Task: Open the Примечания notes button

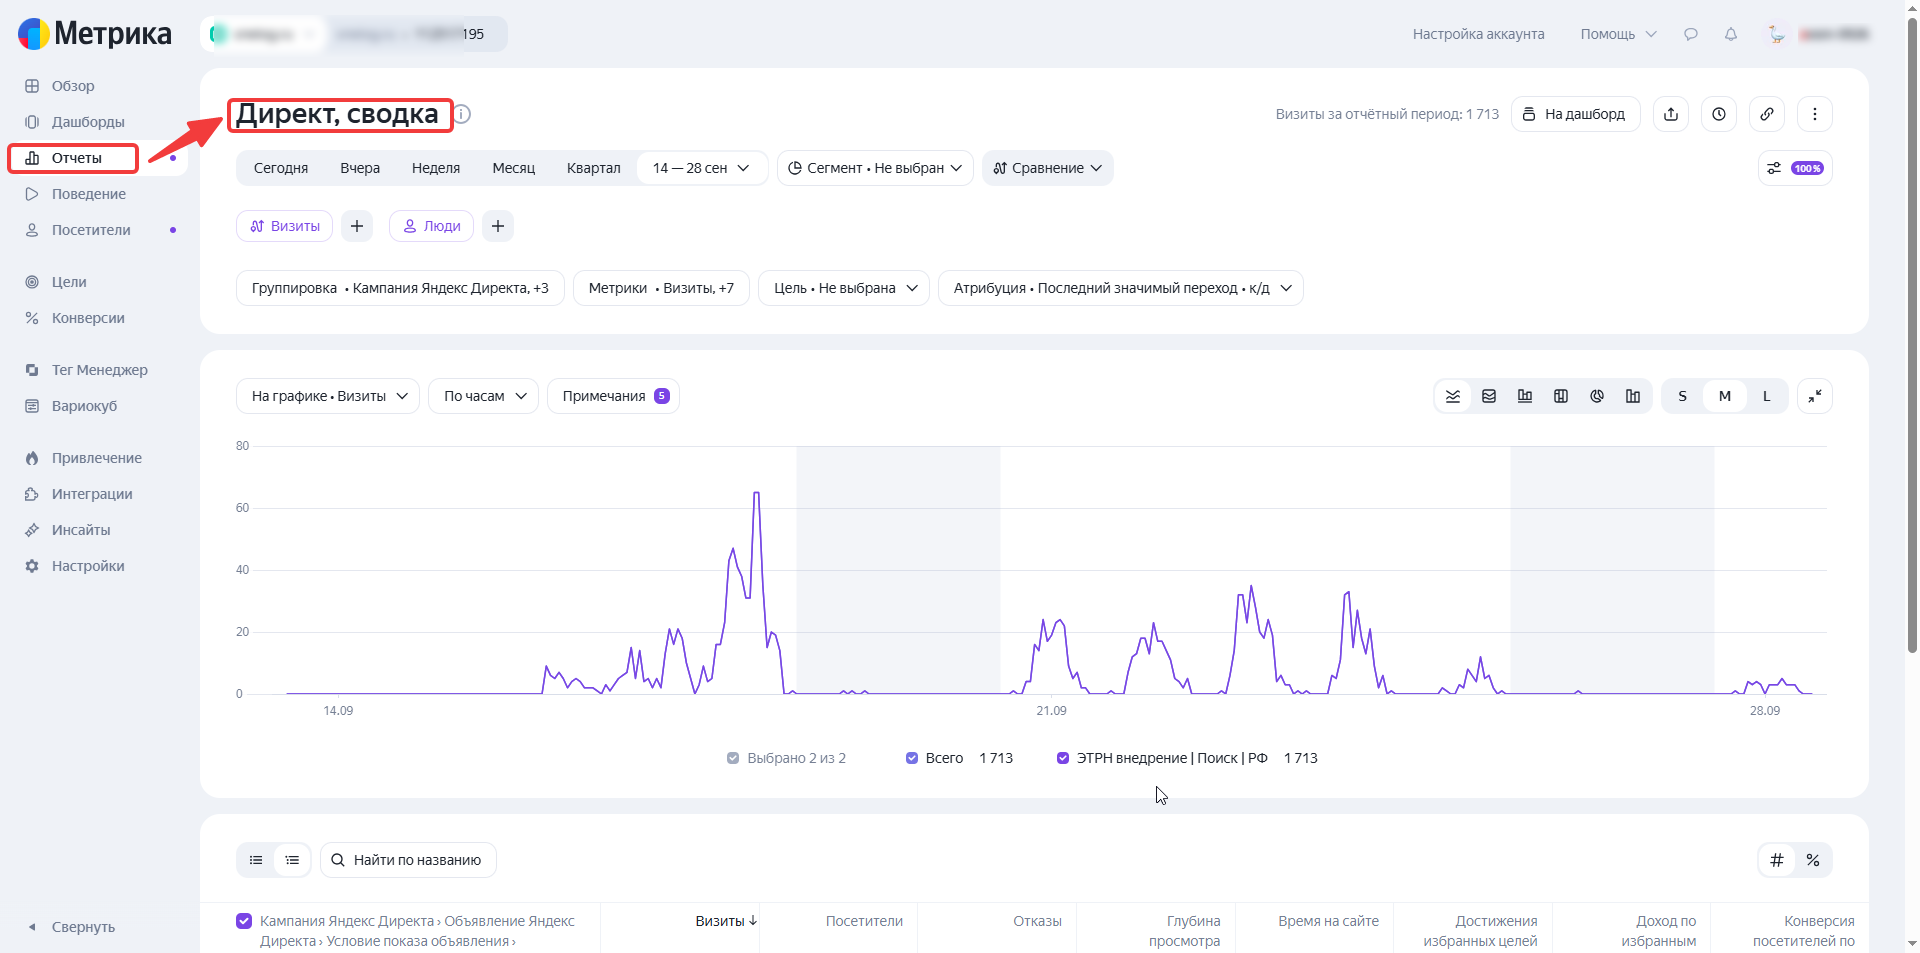Action: tap(614, 396)
